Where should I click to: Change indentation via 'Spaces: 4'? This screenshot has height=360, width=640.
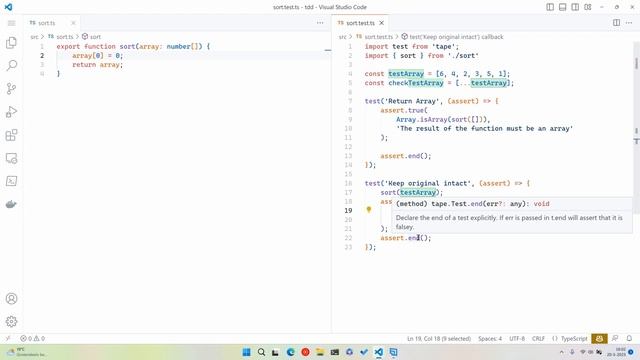[490, 339]
